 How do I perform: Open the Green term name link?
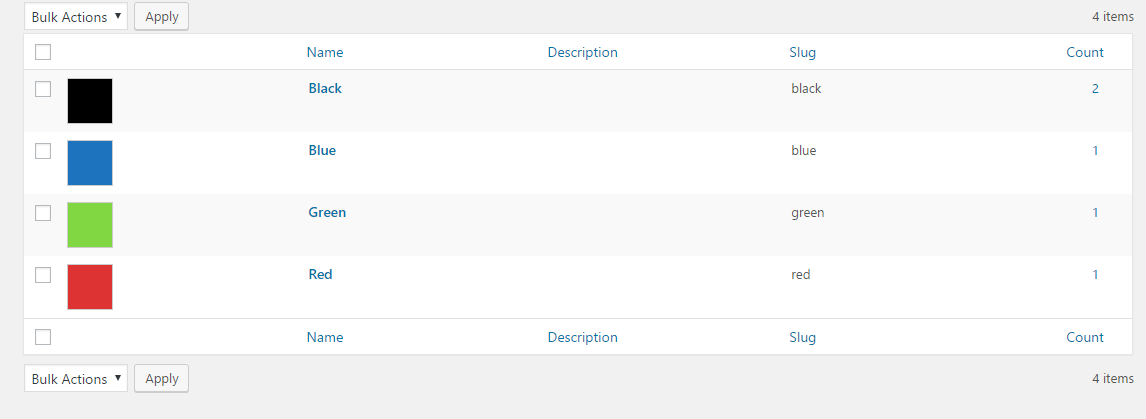327,212
